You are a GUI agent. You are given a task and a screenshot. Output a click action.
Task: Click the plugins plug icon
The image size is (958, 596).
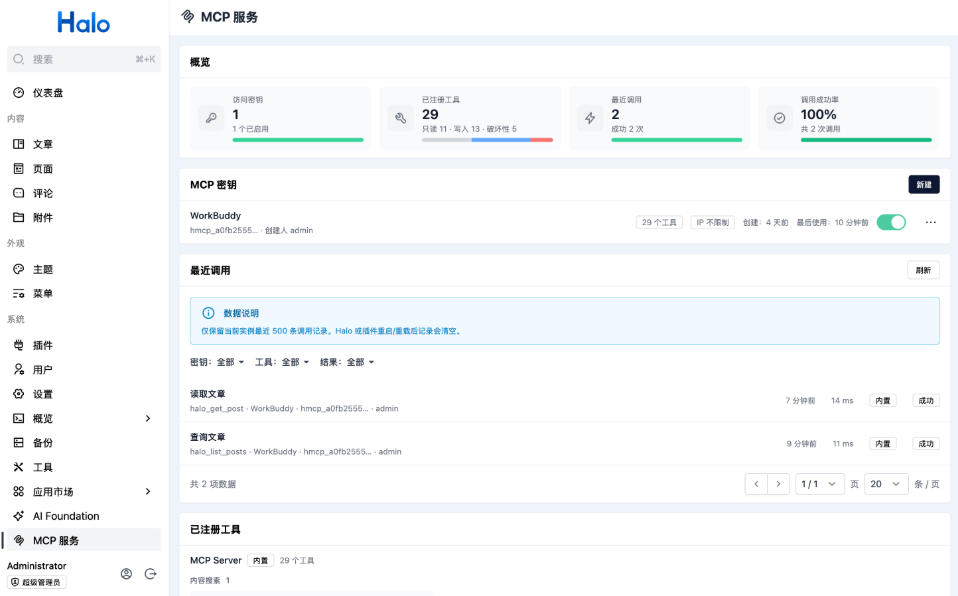[18, 345]
